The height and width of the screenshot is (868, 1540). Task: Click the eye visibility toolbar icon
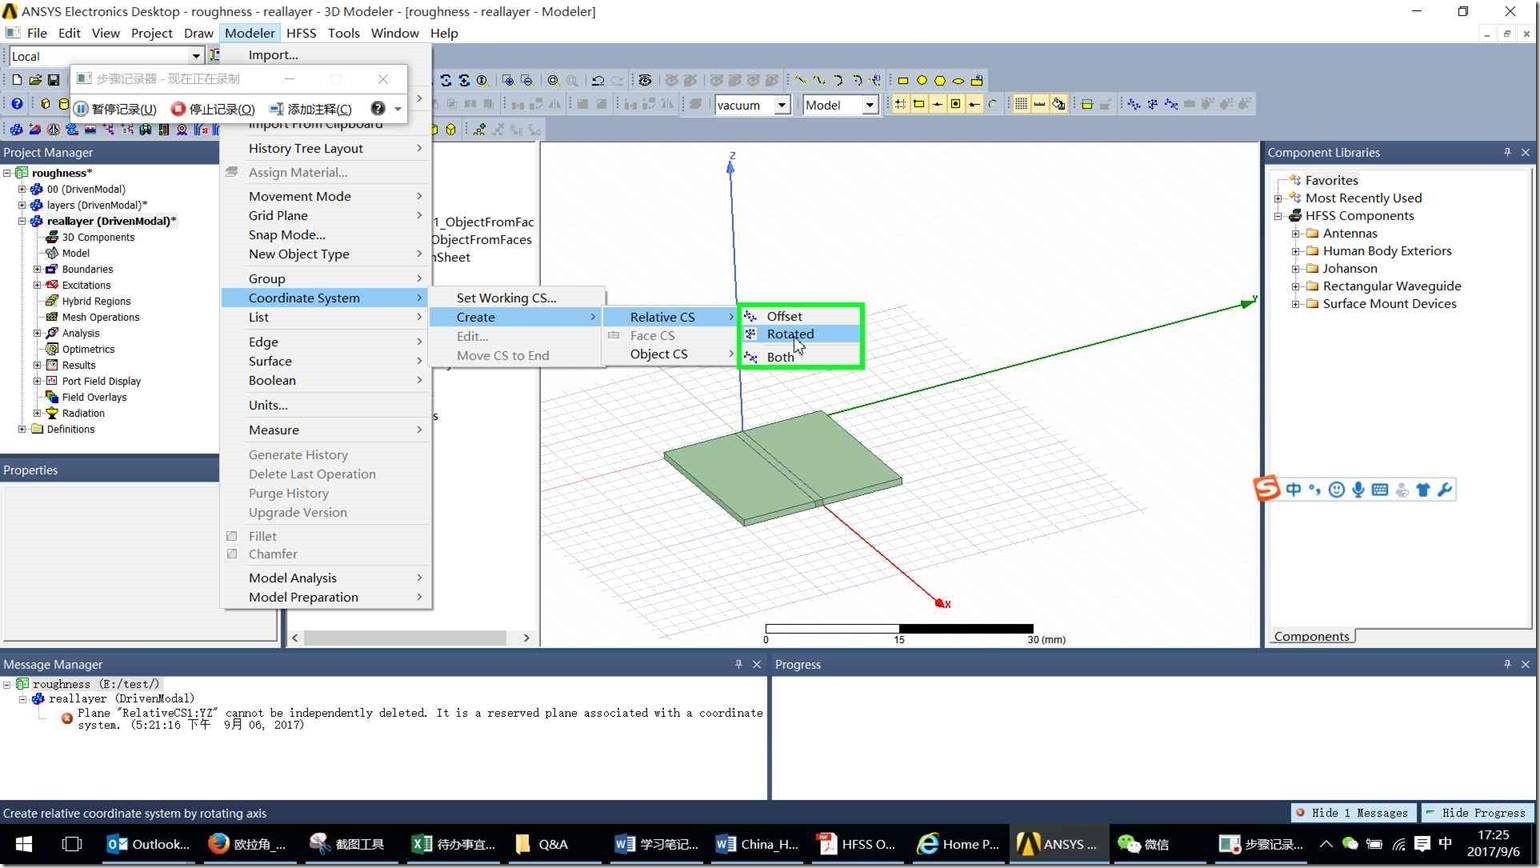(x=645, y=80)
